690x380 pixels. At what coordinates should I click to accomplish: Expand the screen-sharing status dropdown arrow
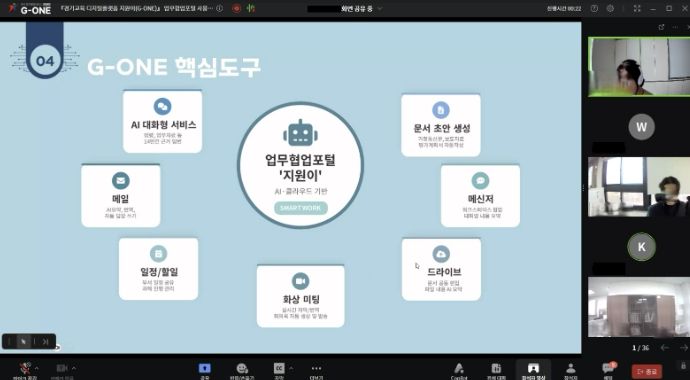pos(380,8)
